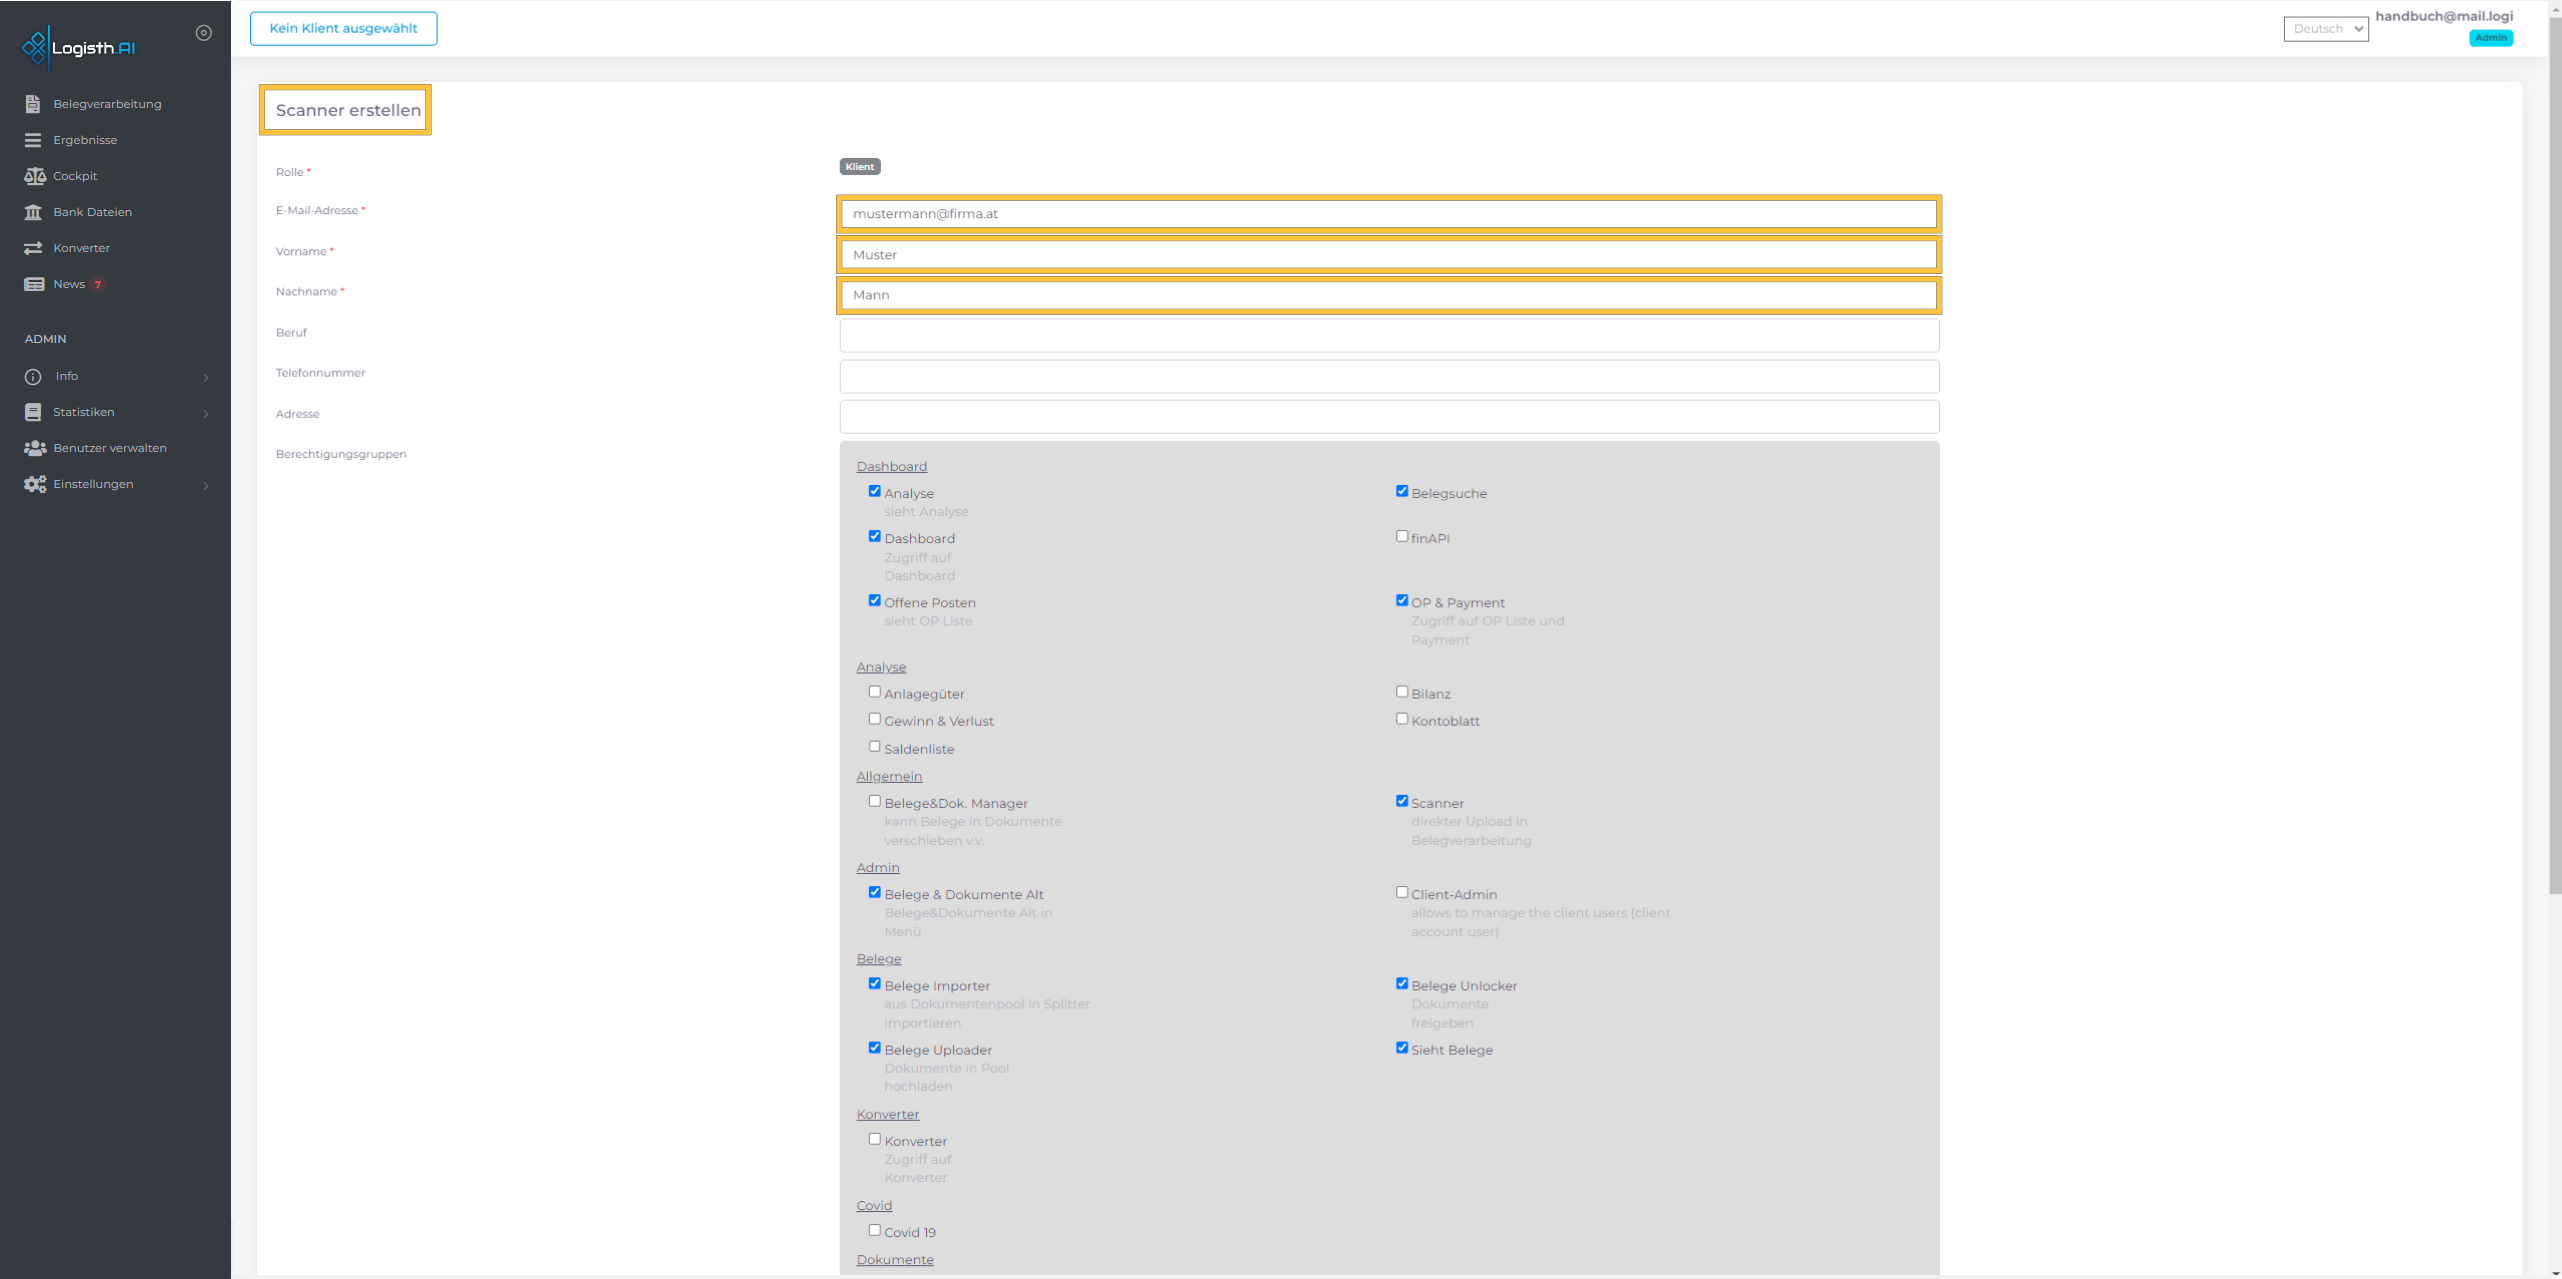This screenshot has height=1279, width=2562.
Task: Click Kein Klient ausgewählt button
Action: pyautogui.click(x=343, y=28)
